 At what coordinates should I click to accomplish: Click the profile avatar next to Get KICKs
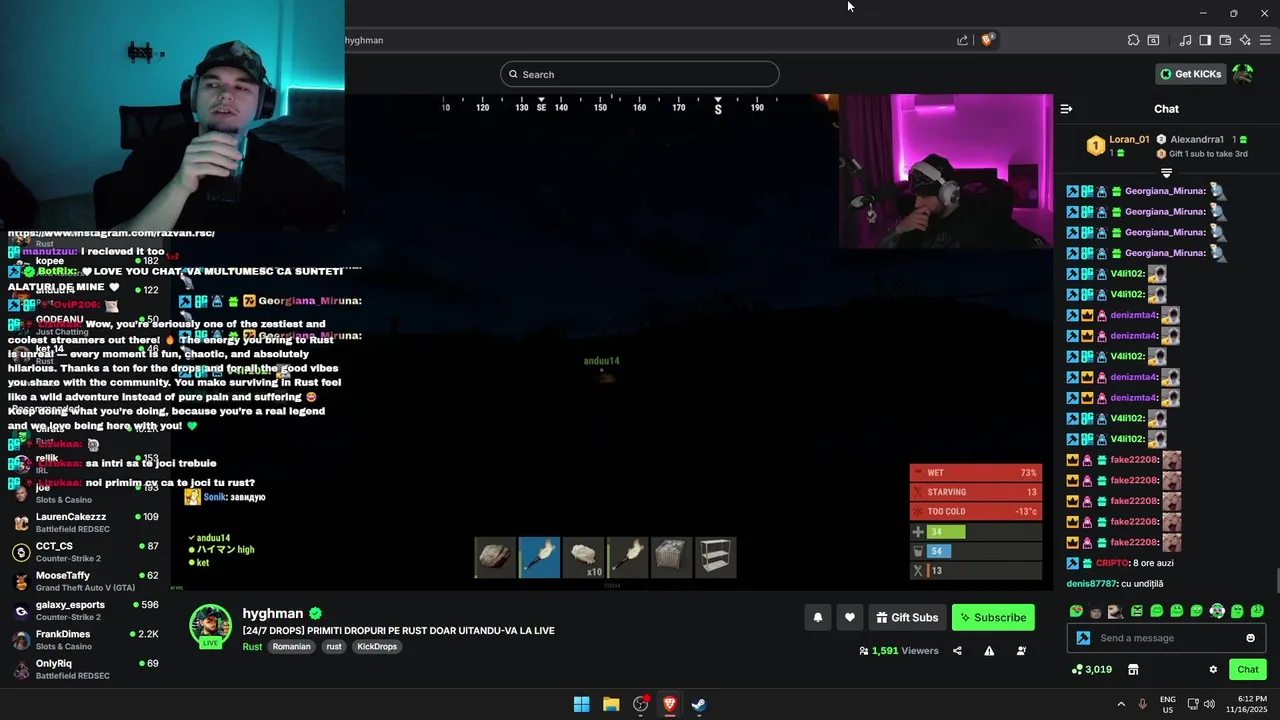pos(1242,74)
